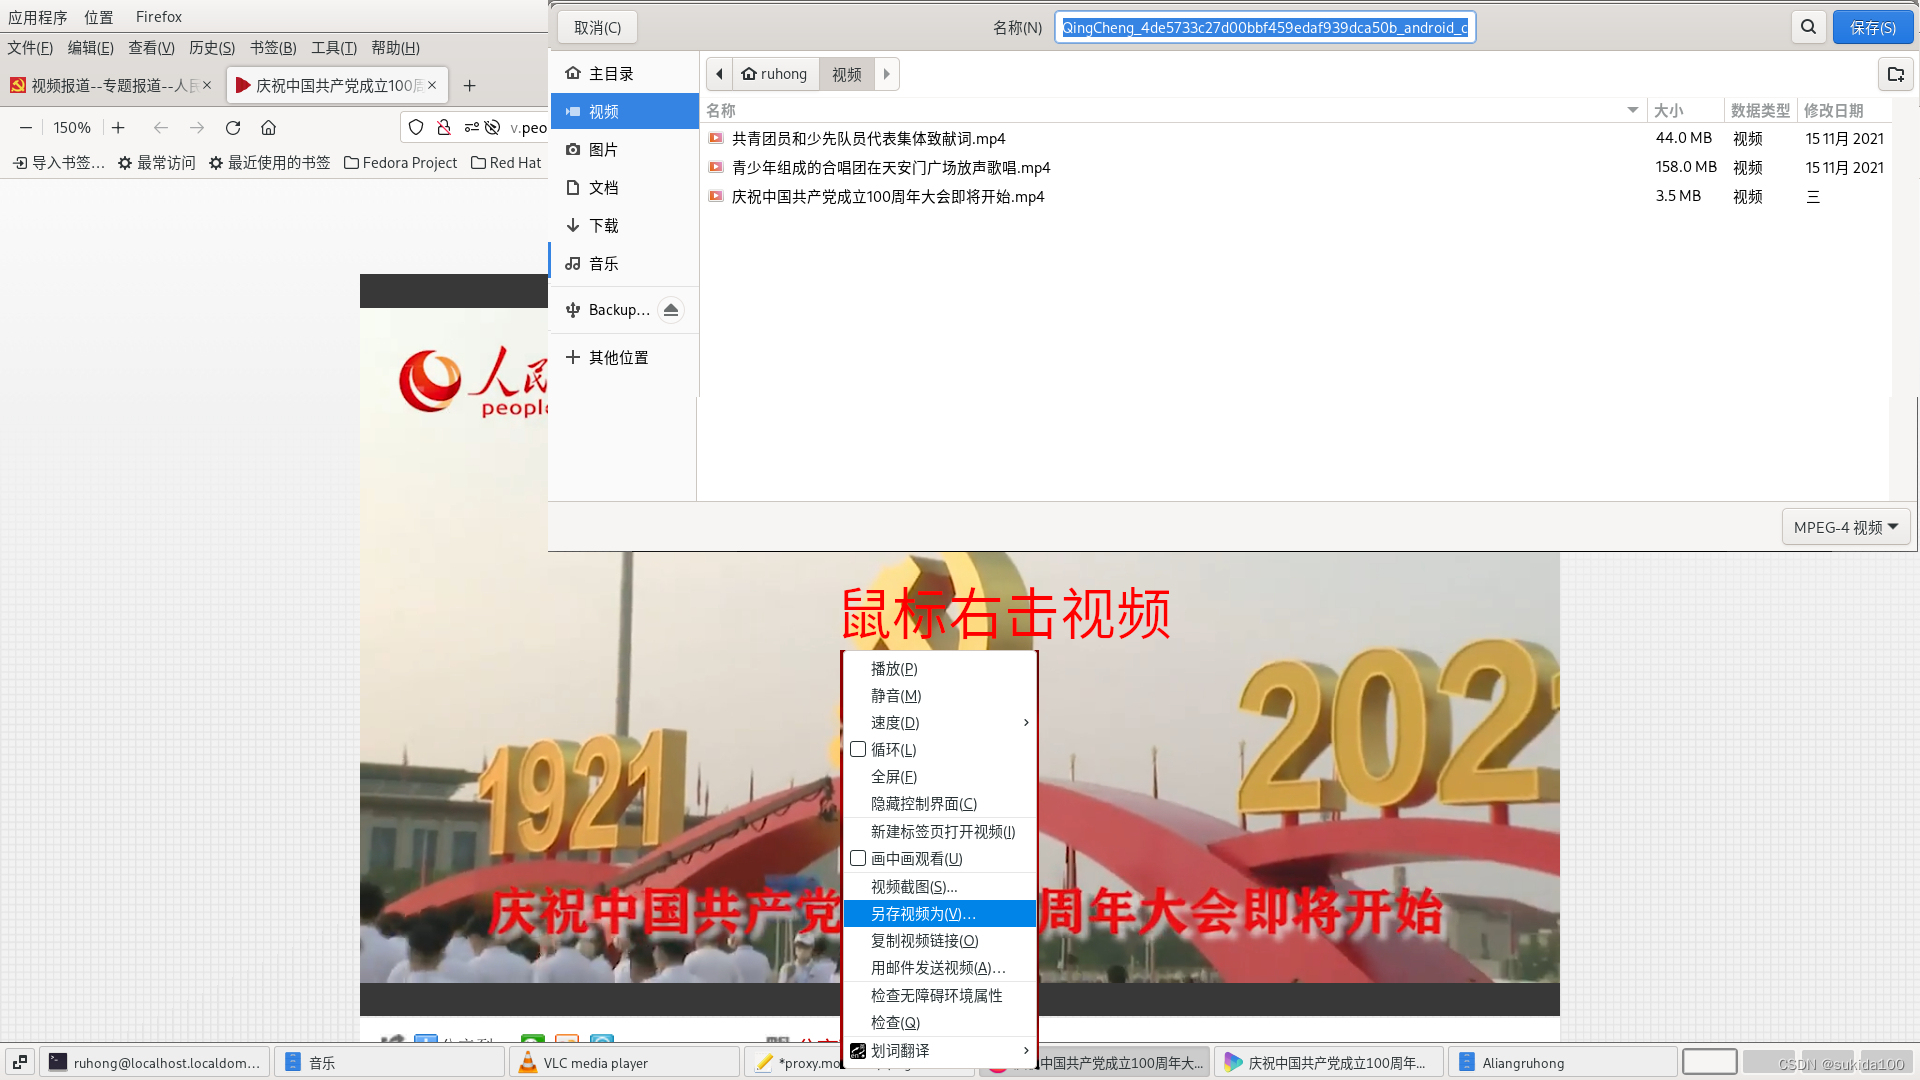Image resolution: width=1920 pixels, height=1080 pixels.
Task: Click the ruhong path button
Action: (775, 74)
